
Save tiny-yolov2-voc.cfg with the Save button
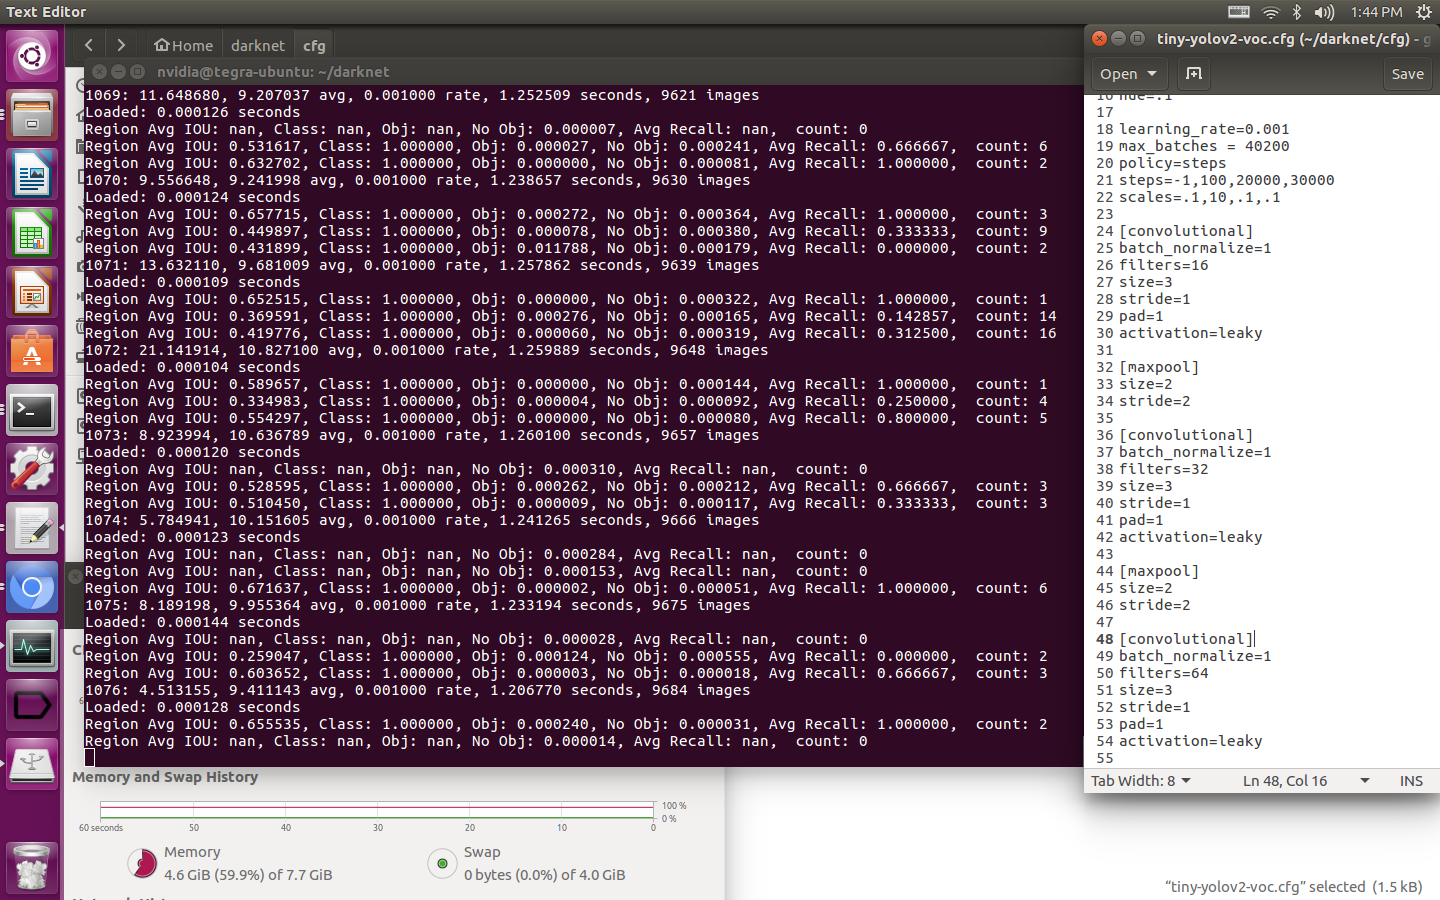pyautogui.click(x=1407, y=74)
